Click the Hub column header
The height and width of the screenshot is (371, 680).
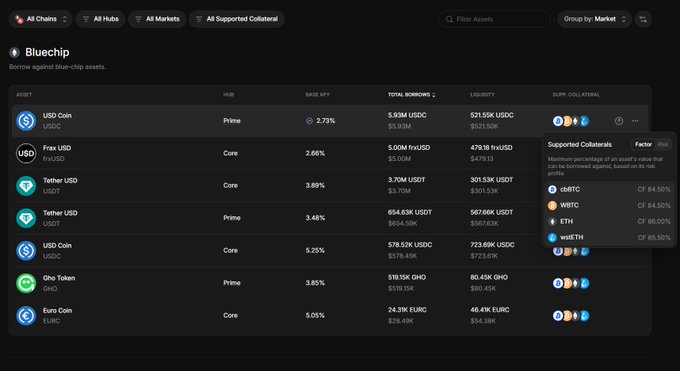point(229,95)
